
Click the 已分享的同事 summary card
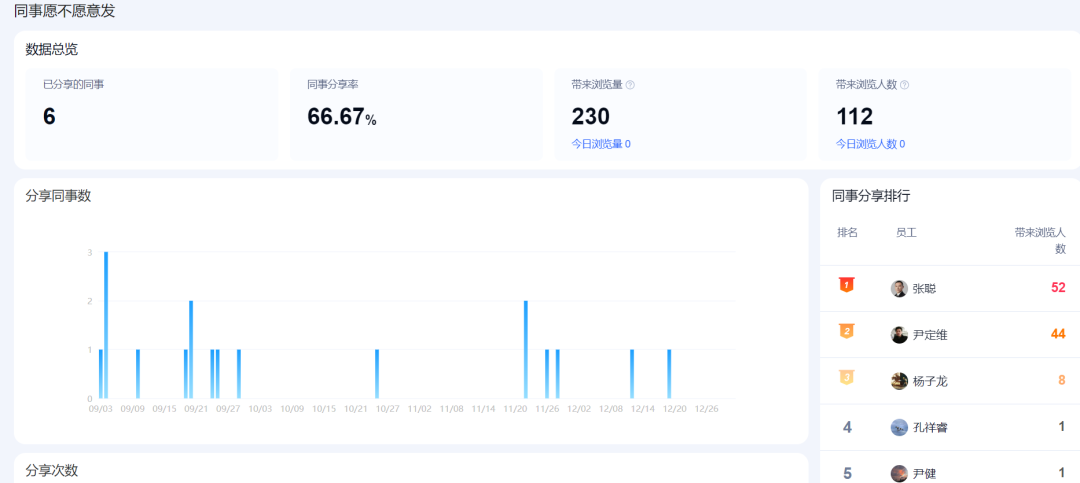(x=152, y=114)
